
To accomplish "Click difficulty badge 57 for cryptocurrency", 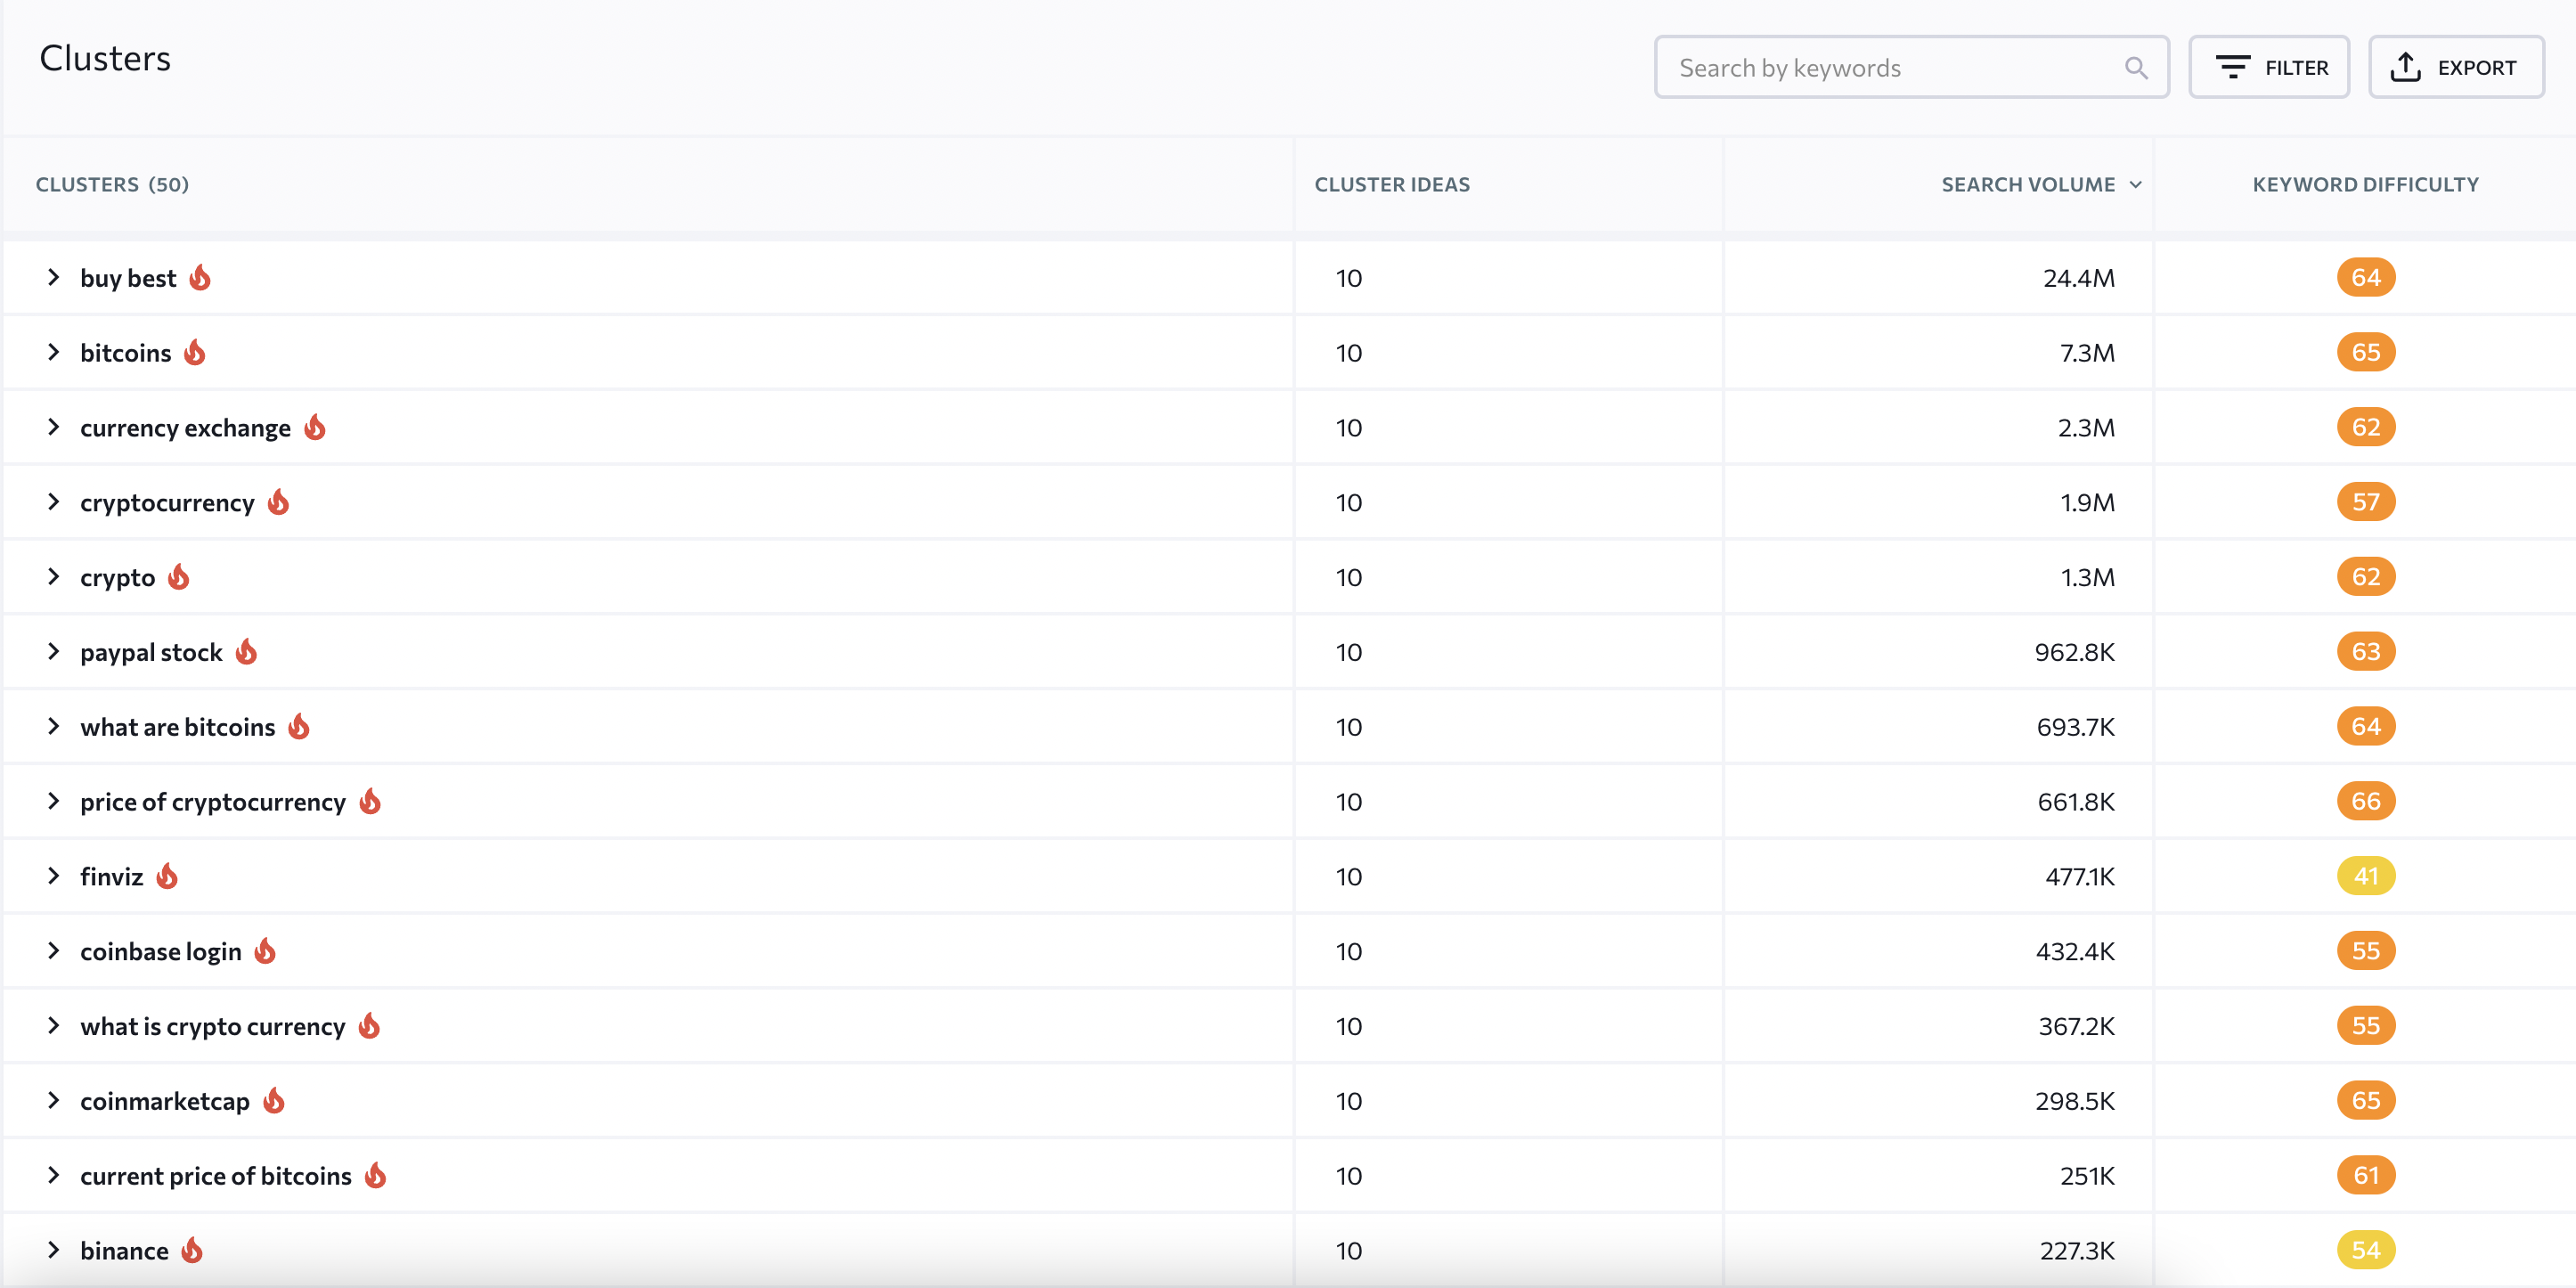I will pyautogui.click(x=2366, y=502).
